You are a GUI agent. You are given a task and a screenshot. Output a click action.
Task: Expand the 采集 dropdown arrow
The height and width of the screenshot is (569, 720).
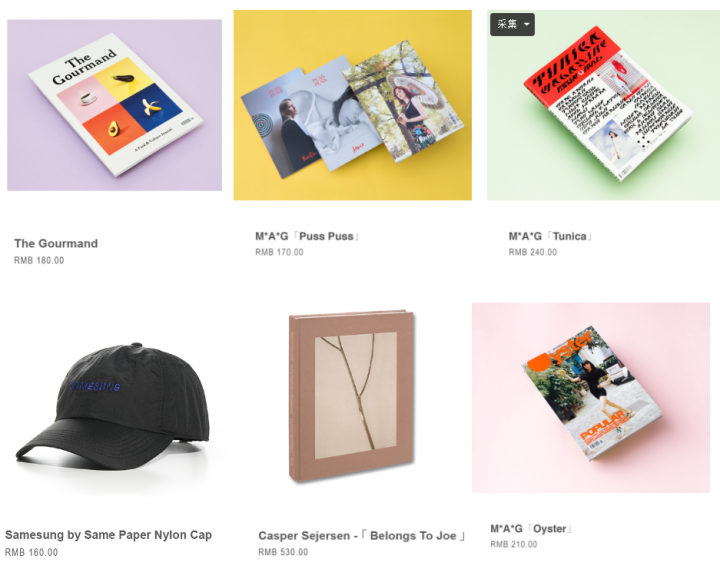(x=527, y=24)
